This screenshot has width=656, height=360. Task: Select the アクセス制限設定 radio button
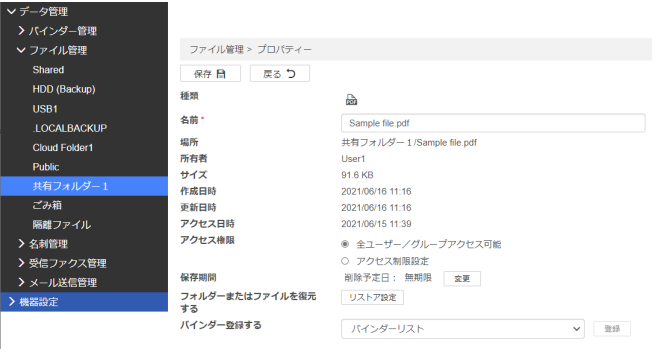[x=345, y=261]
